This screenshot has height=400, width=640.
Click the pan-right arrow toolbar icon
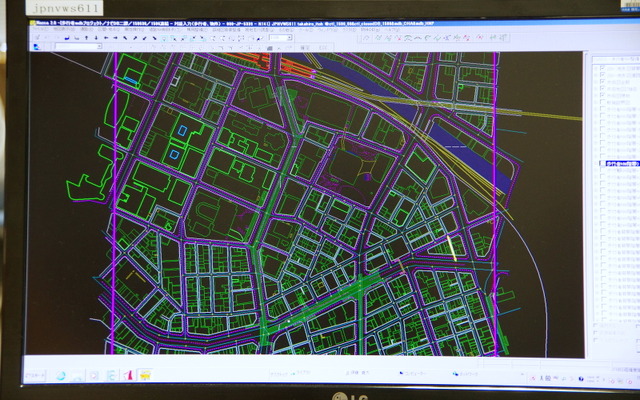click(116, 38)
